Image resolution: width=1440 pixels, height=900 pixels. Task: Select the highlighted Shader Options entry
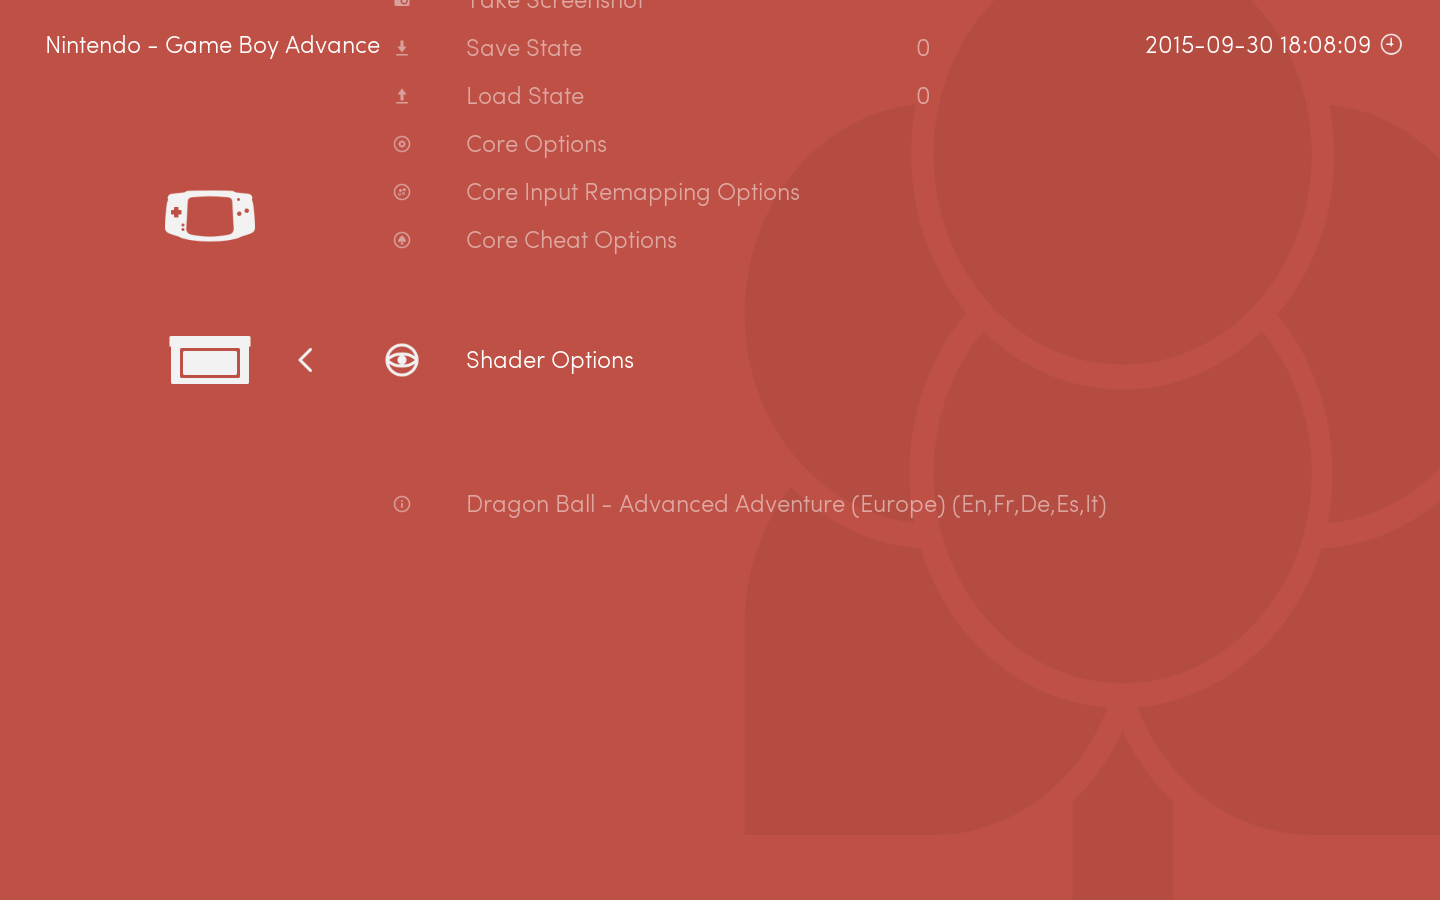(550, 360)
